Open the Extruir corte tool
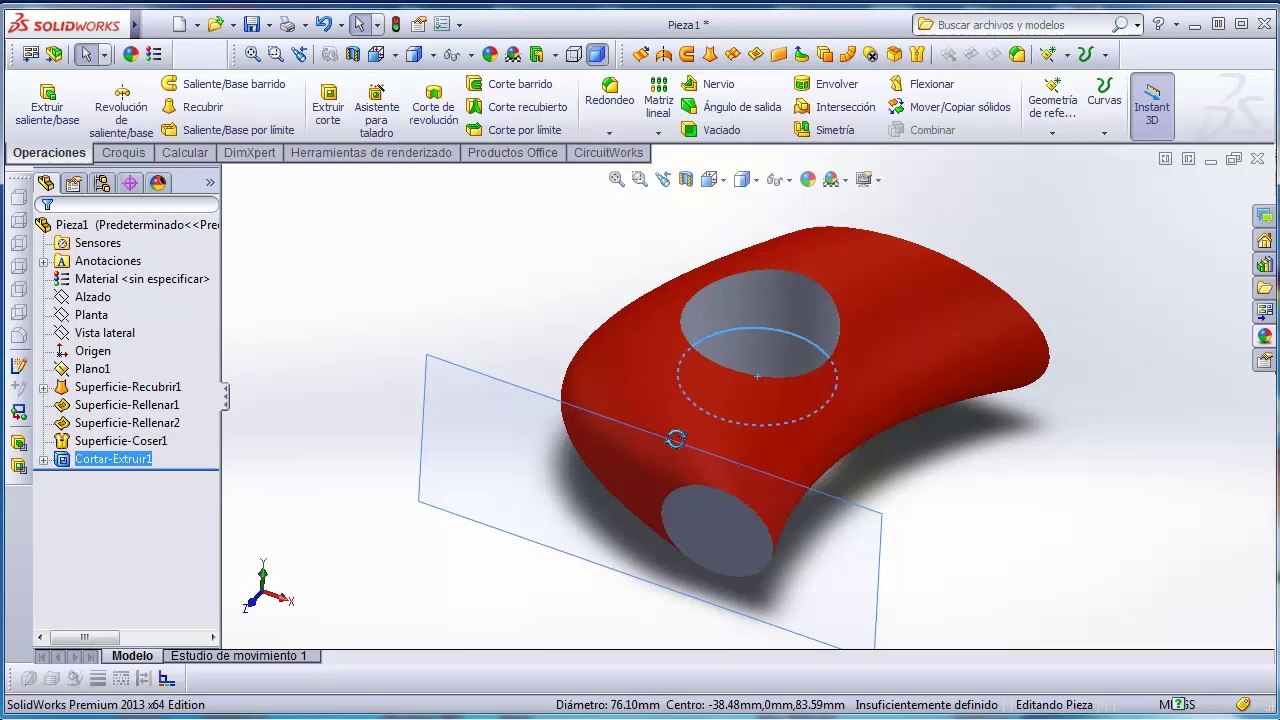Viewport: 1280px width, 720px height. pyautogui.click(x=328, y=105)
